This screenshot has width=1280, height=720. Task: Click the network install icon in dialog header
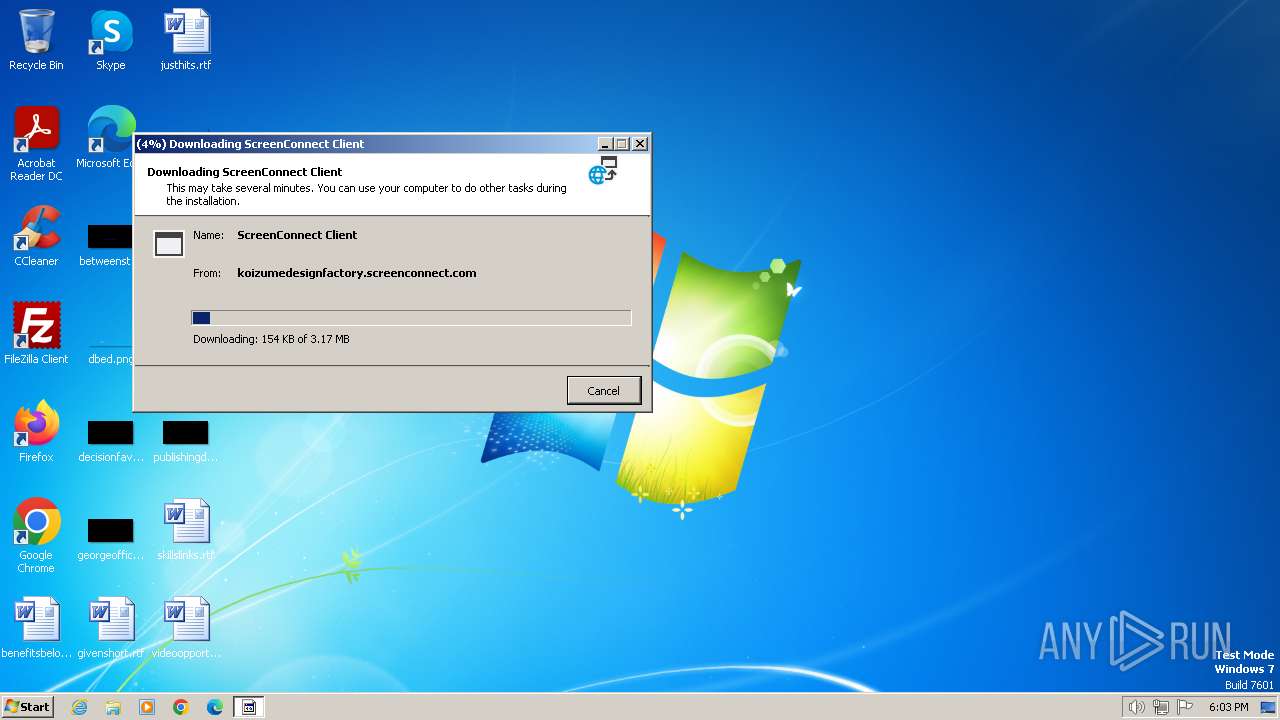click(x=603, y=170)
